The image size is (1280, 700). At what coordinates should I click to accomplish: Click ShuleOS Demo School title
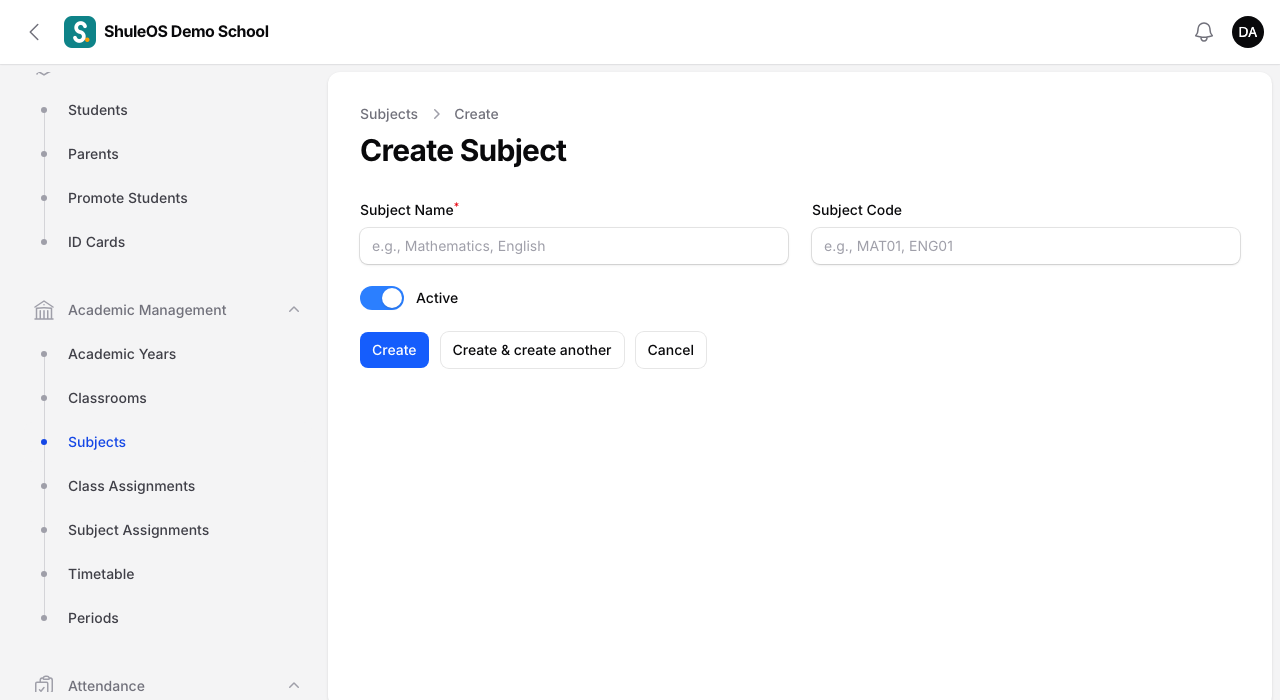point(186,32)
